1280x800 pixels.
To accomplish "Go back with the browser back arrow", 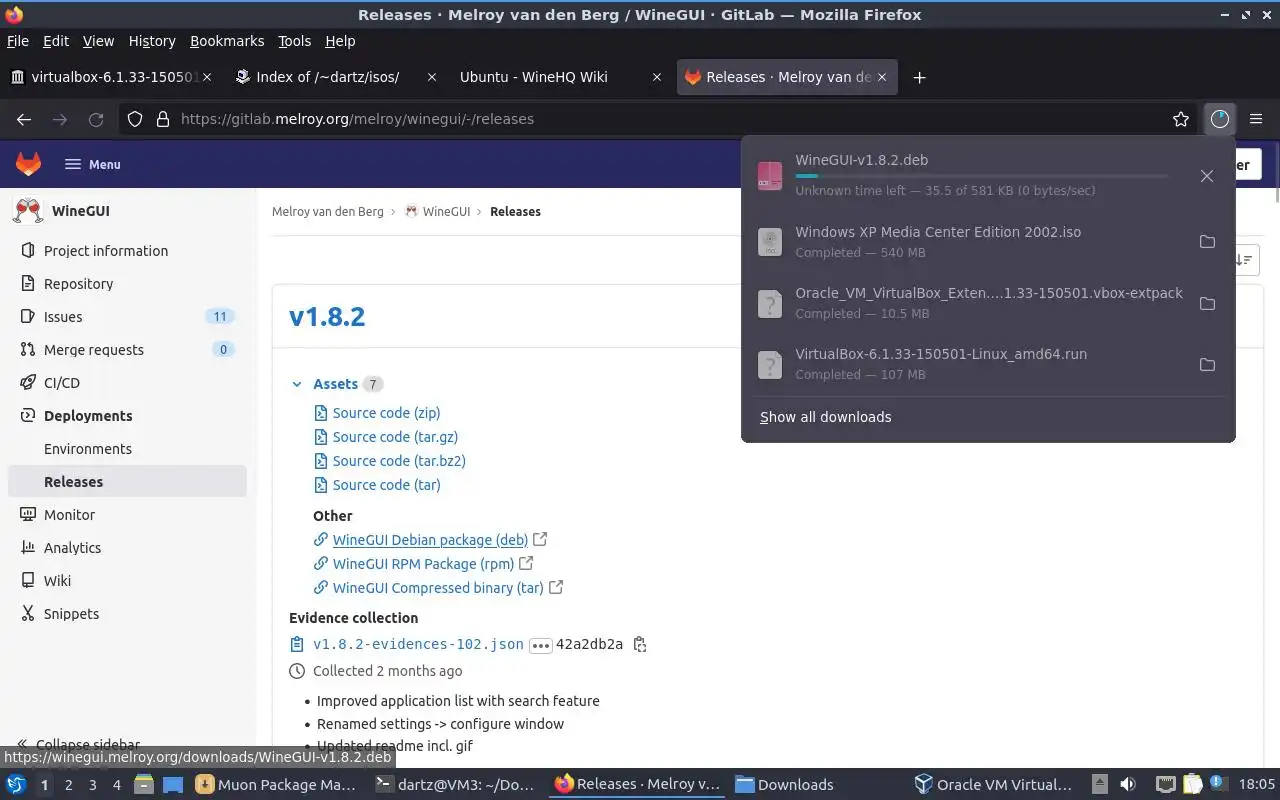I will (x=24, y=119).
